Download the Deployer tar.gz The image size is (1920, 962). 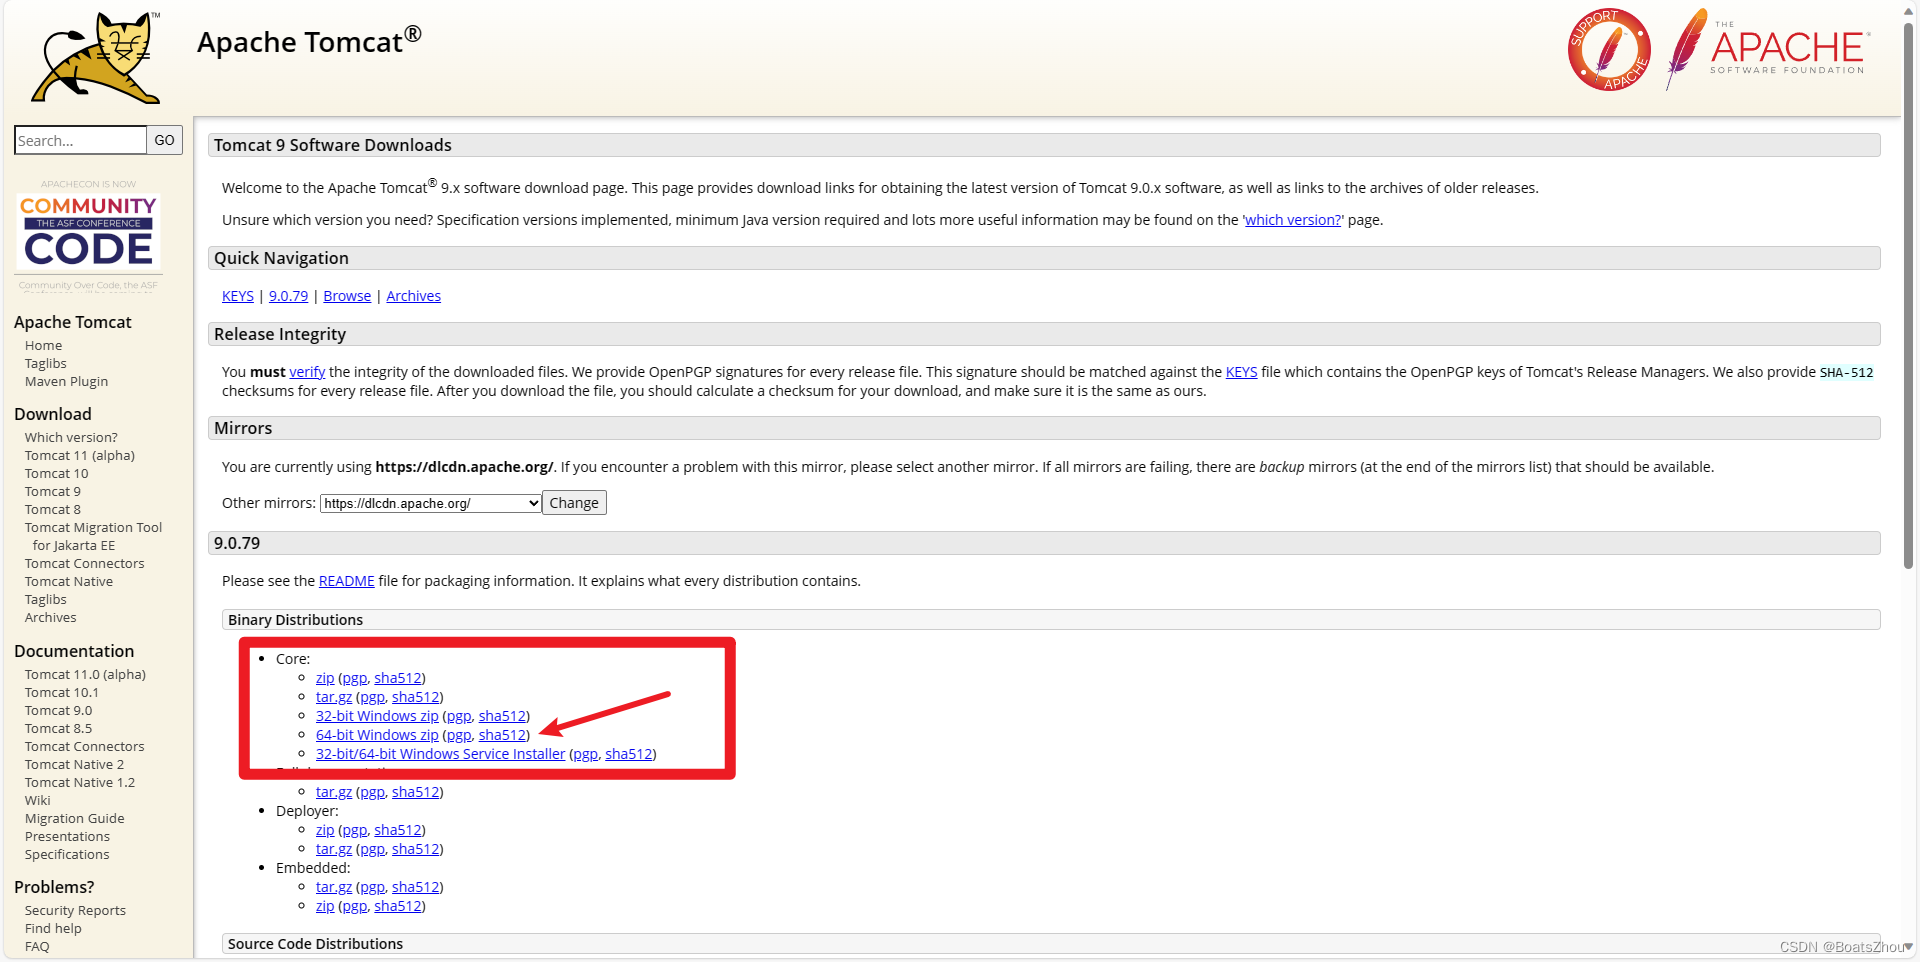334,849
